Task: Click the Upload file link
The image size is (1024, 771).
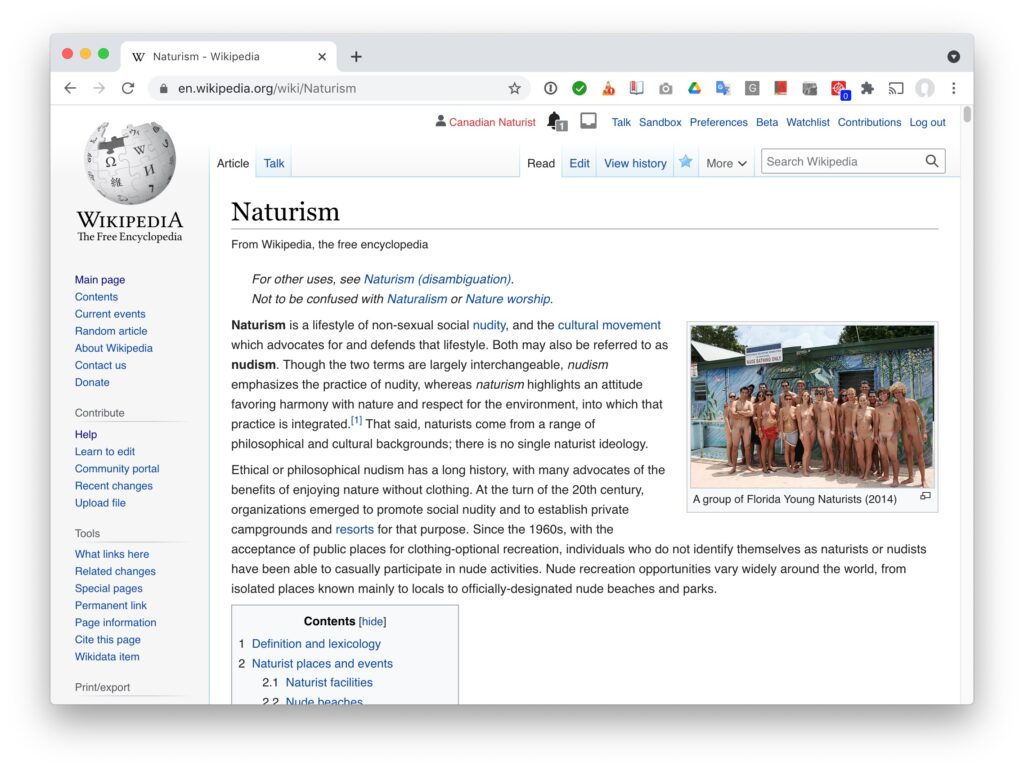Action: (x=100, y=503)
